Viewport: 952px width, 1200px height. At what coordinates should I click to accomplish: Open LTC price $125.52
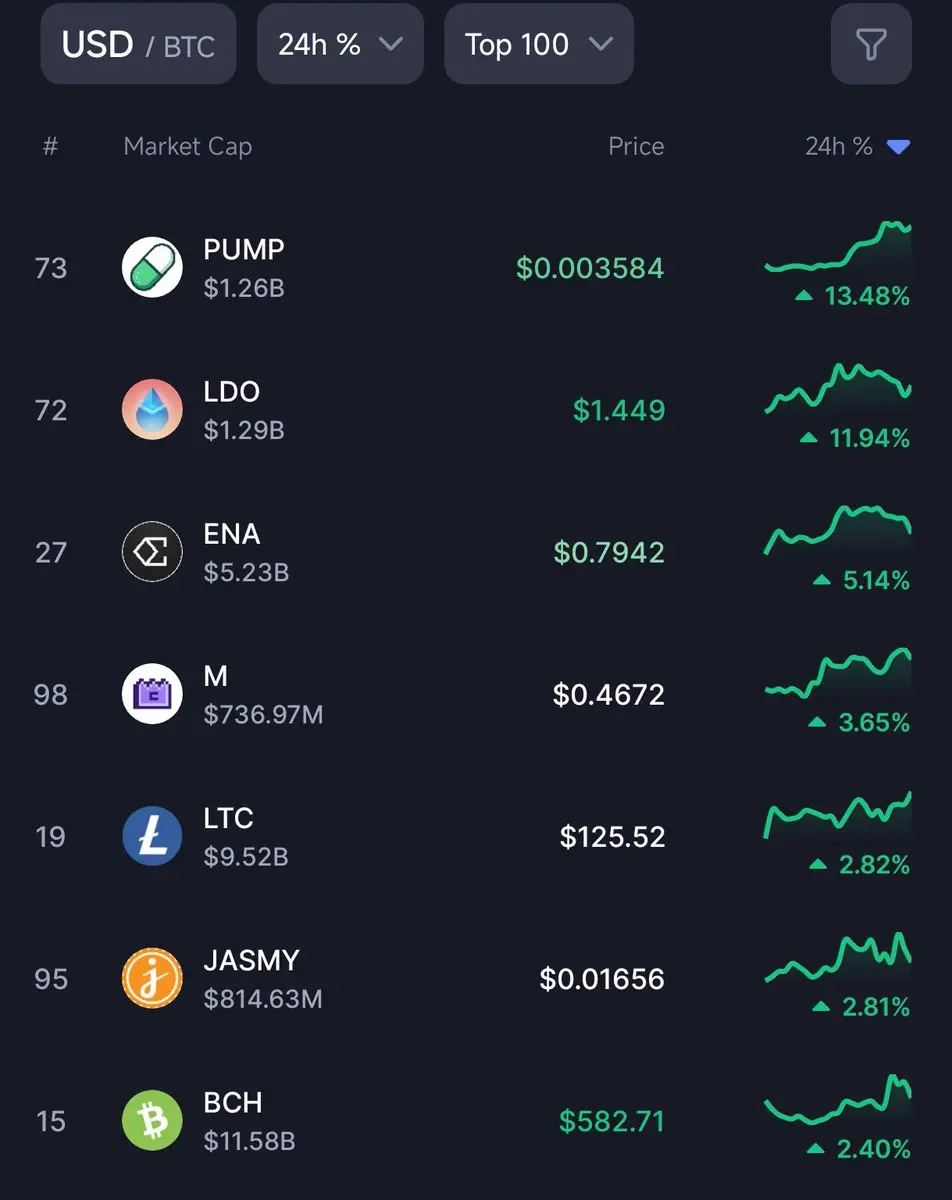point(612,836)
